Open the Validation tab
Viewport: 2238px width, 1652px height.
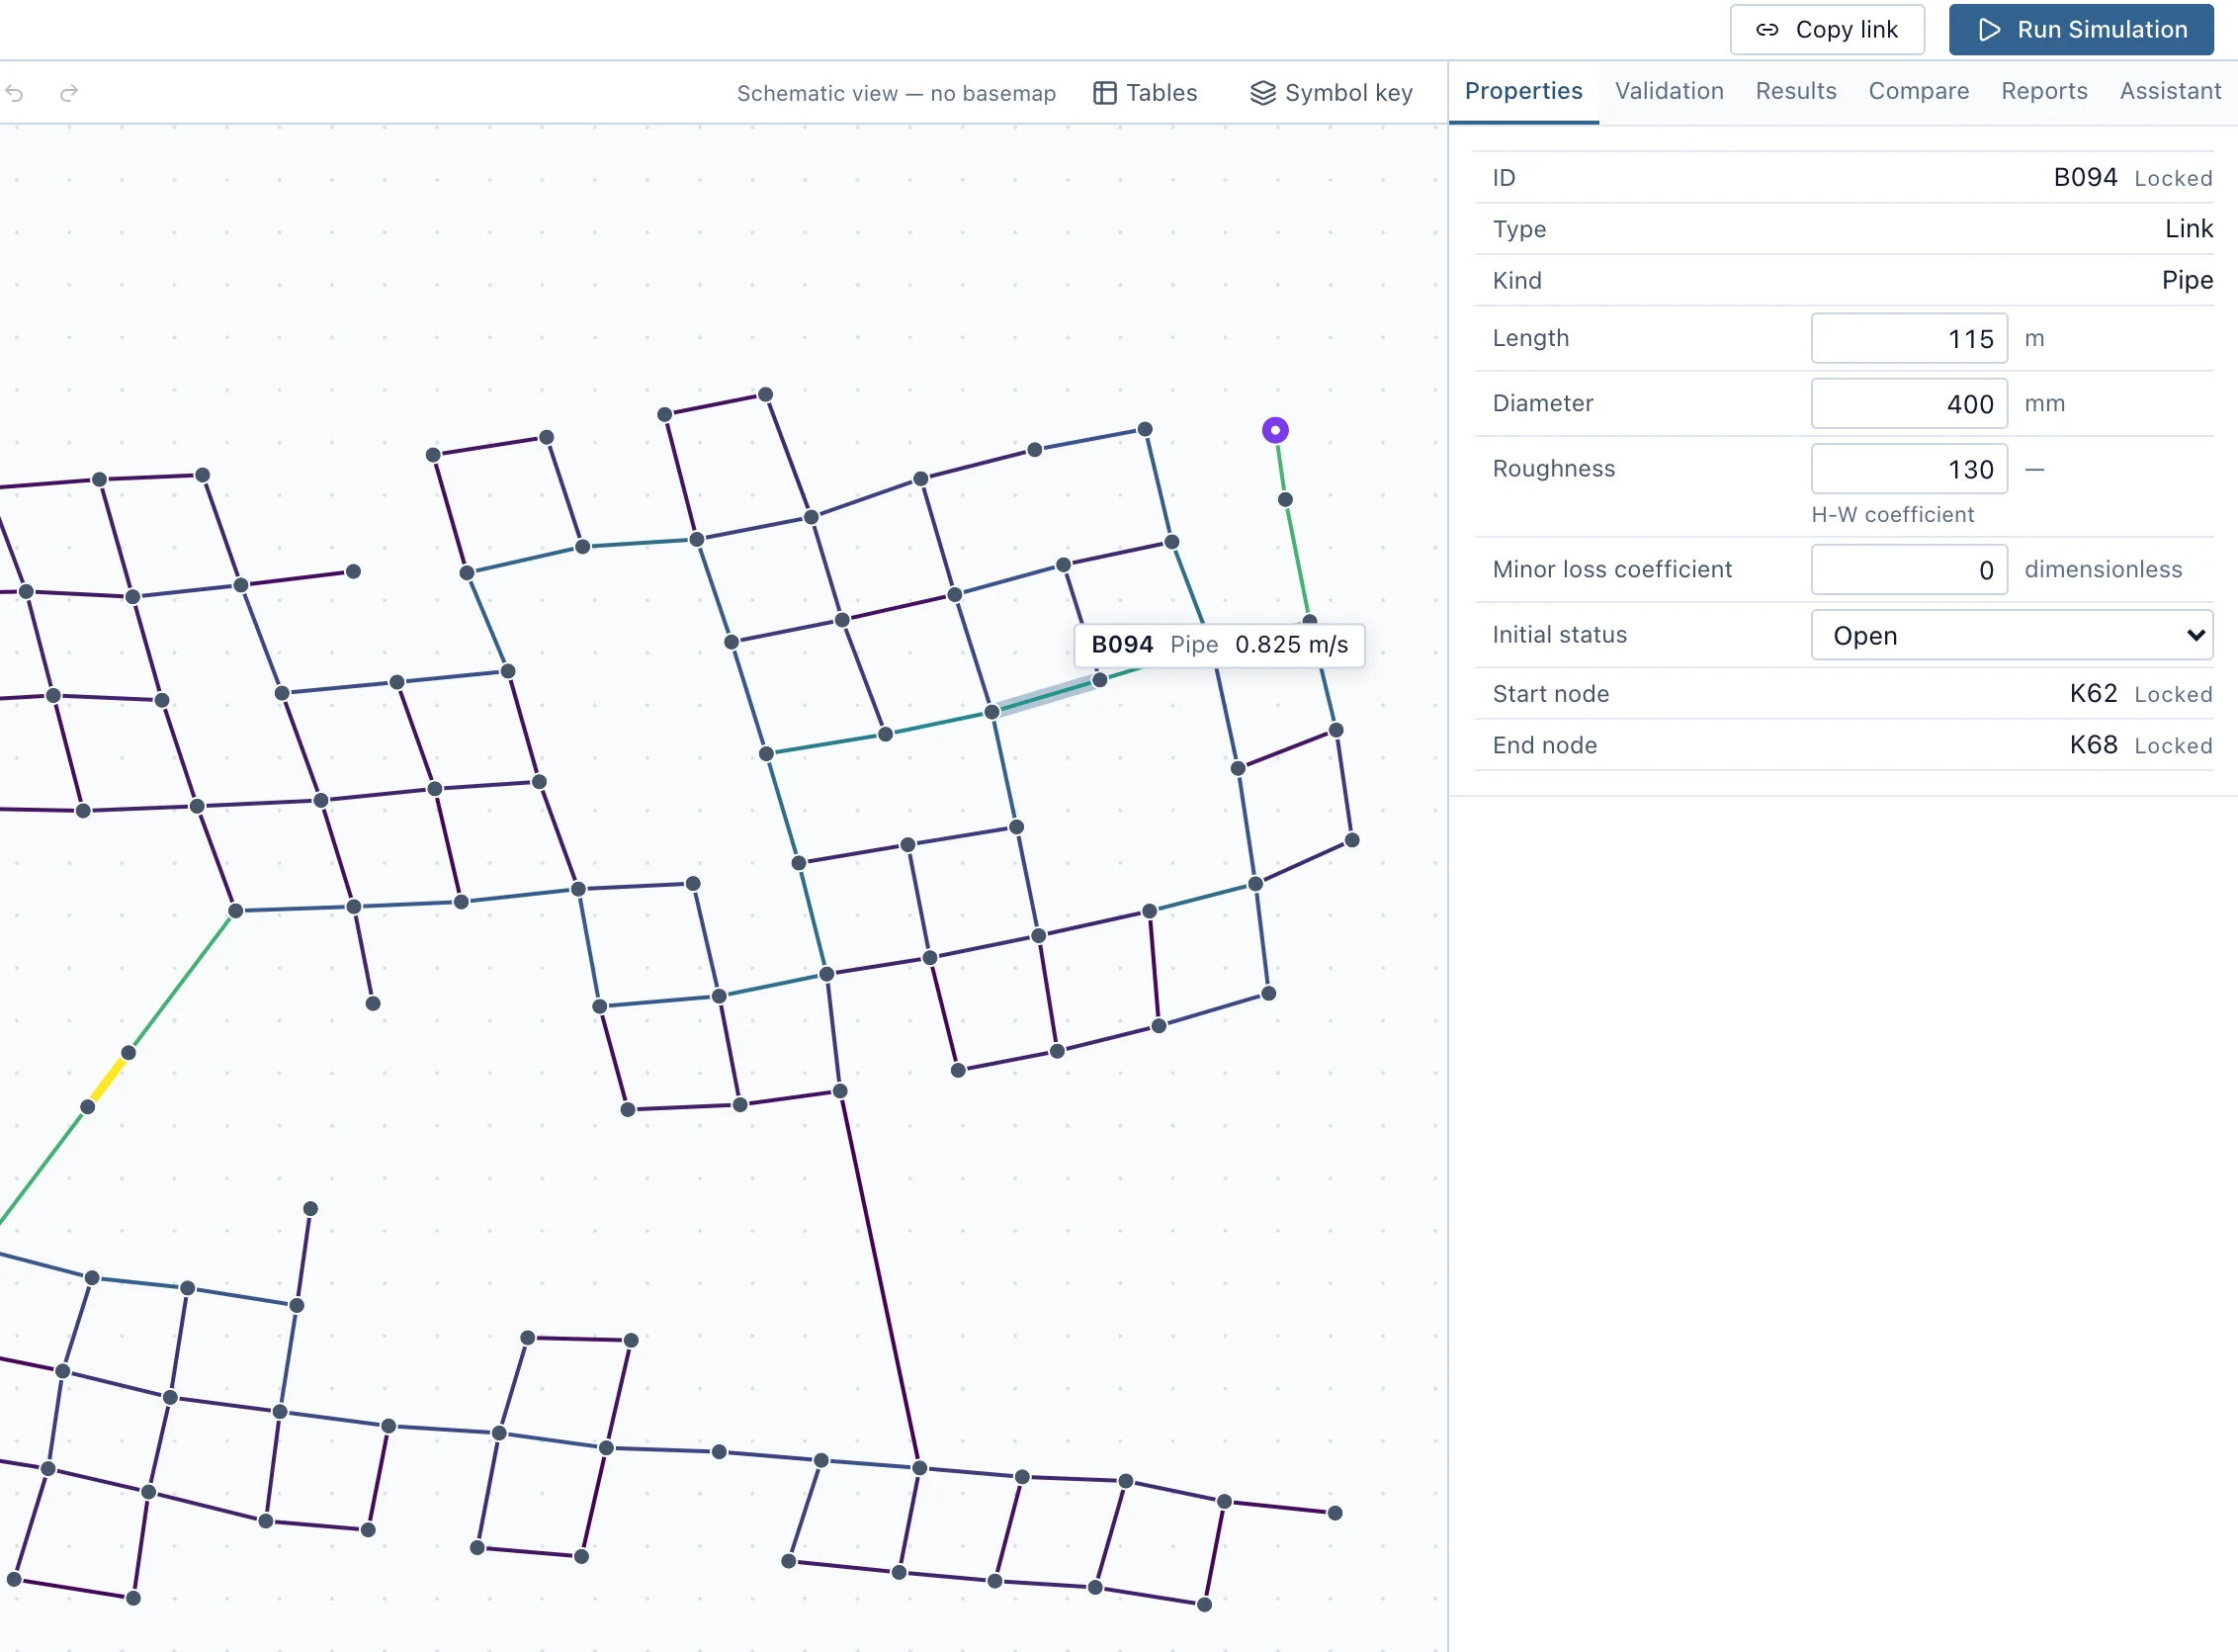coord(1669,91)
